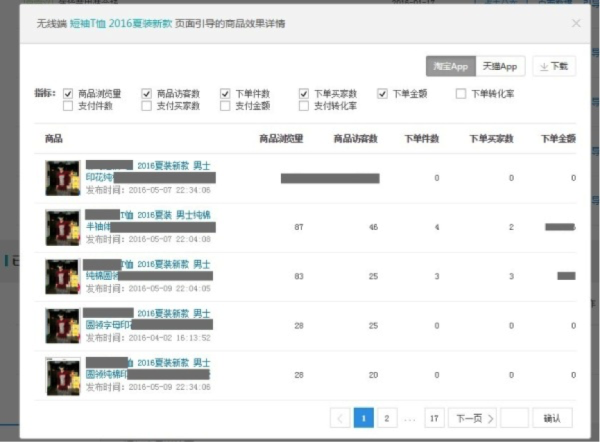This screenshot has height=442, width=600.
Task: Uncheck the 下单件数 checkbox
Action: (x=225, y=93)
